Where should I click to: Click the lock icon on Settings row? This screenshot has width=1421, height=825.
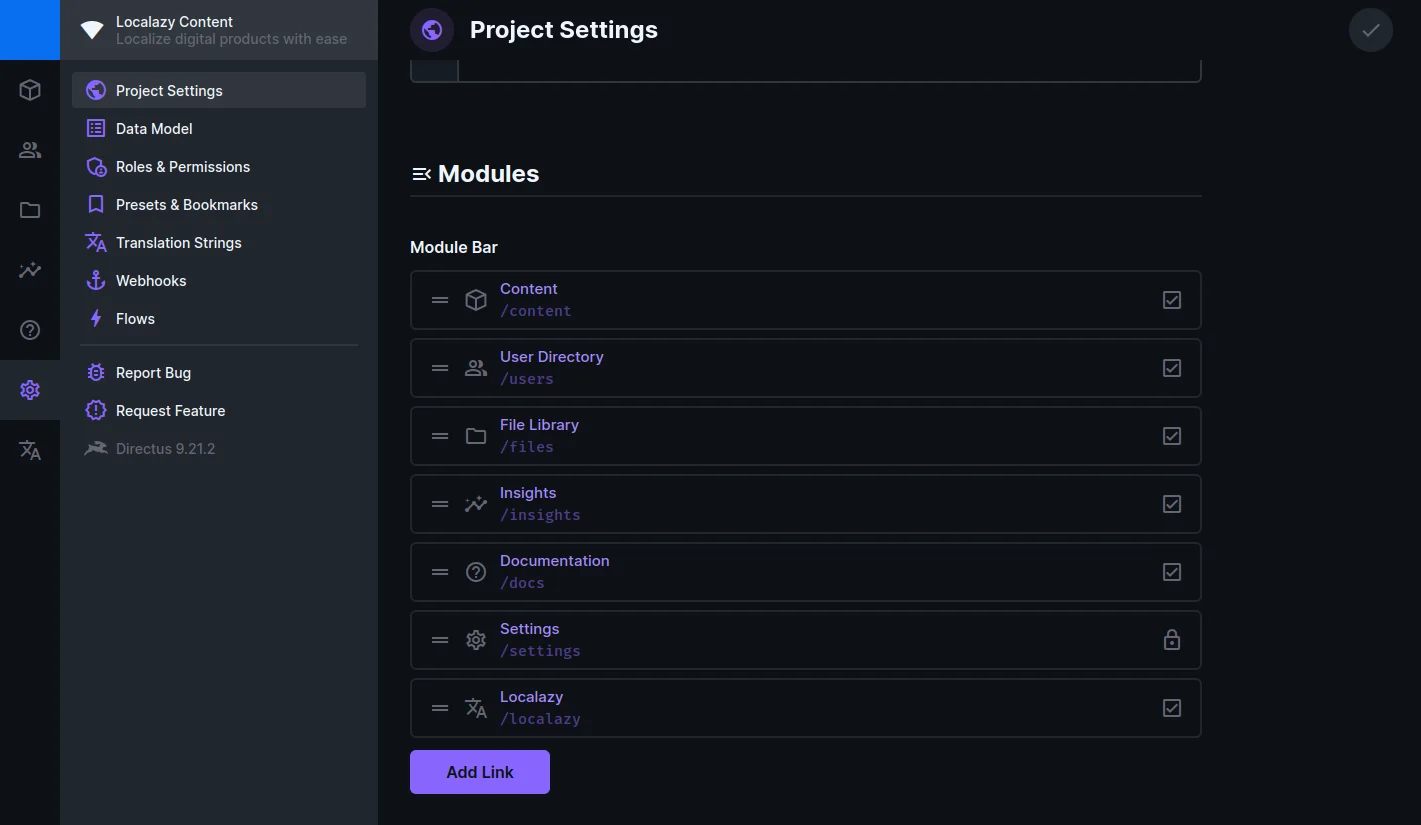point(1172,640)
